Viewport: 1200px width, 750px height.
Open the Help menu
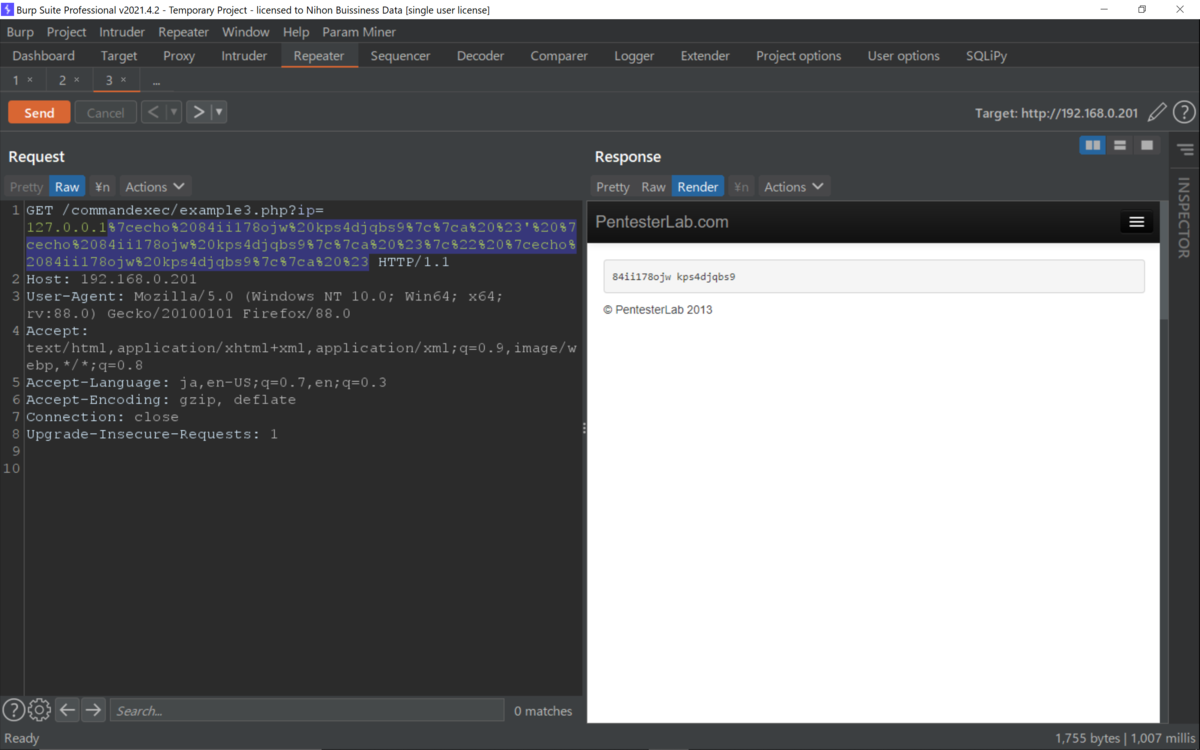(296, 32)
